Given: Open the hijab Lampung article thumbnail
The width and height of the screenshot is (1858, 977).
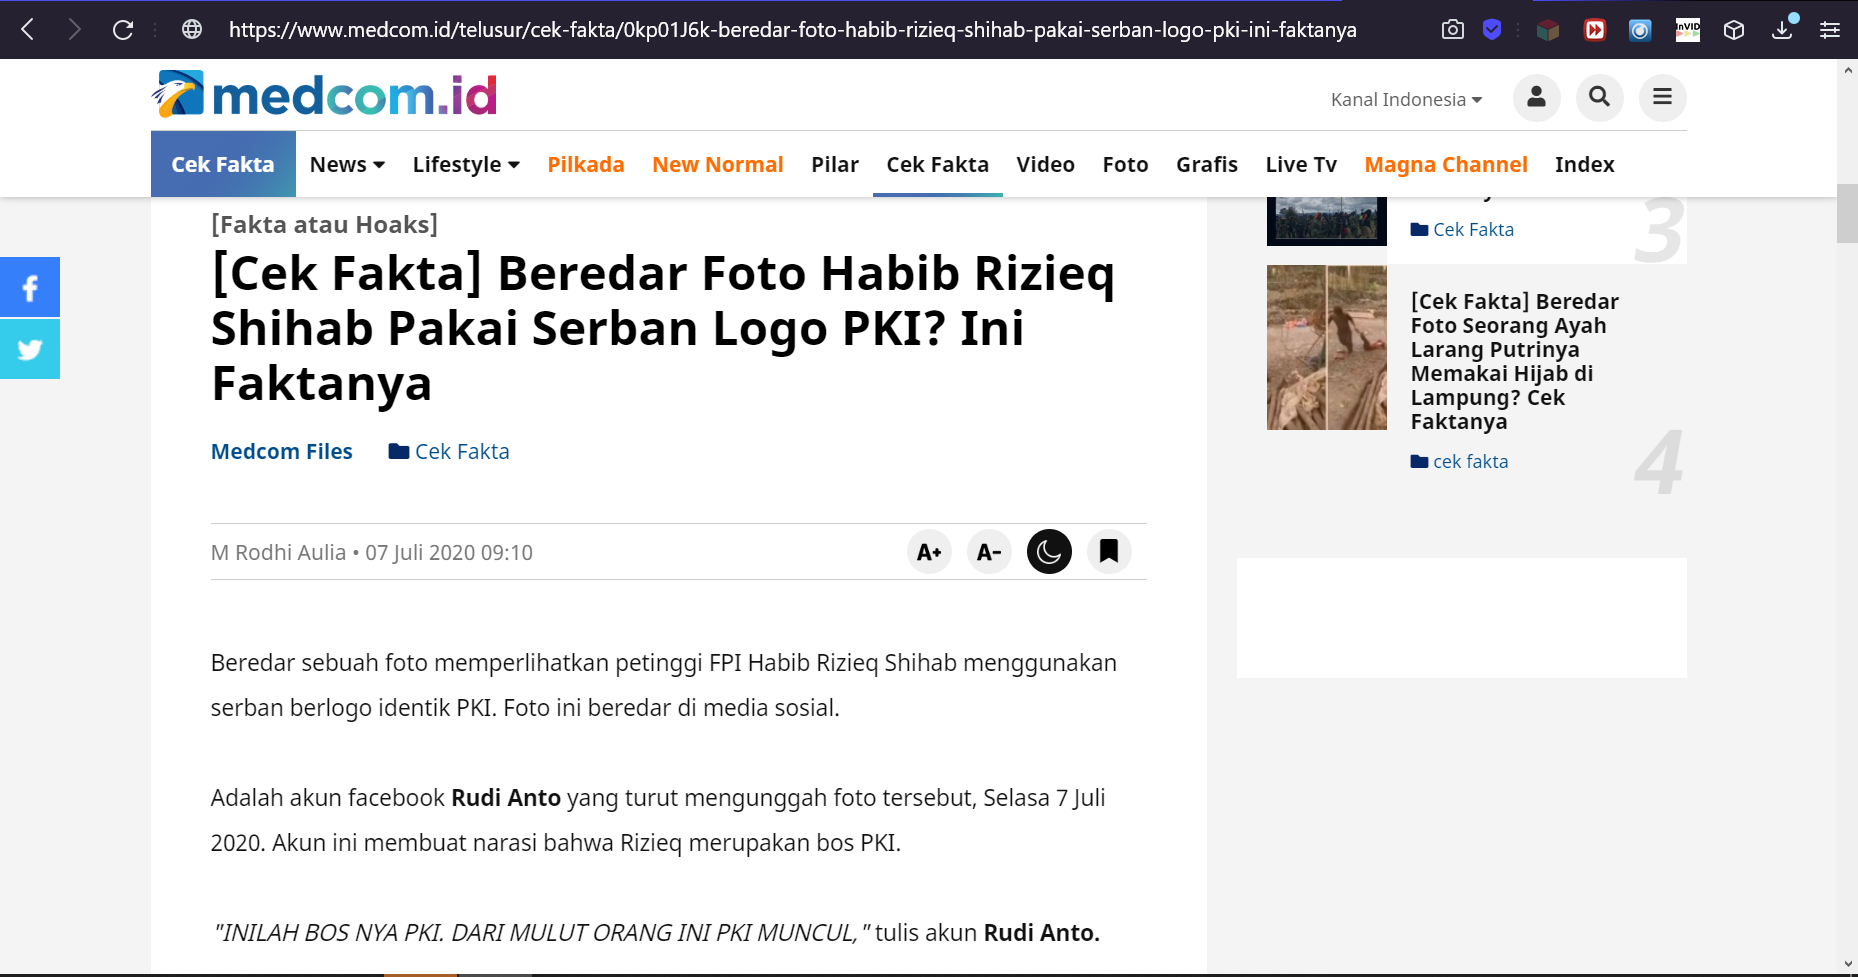Looking at the screenshot, I should (x=1326, y=347).
